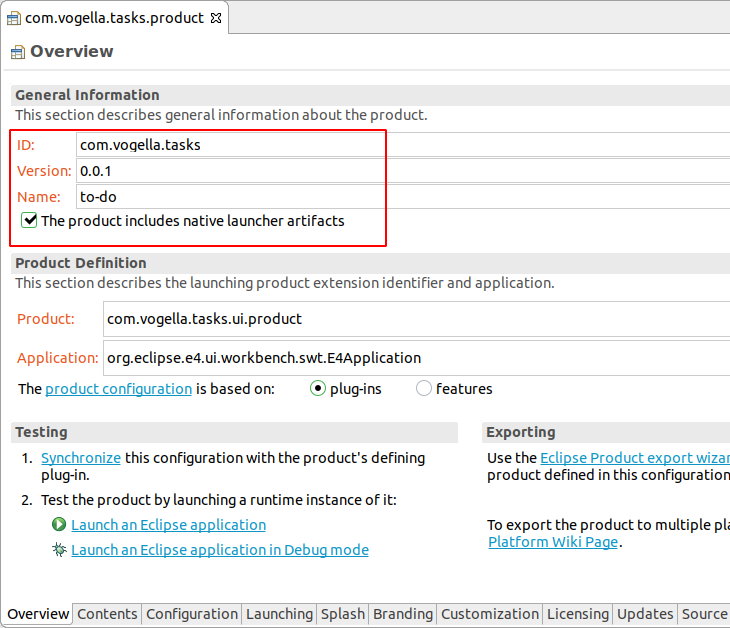Viewport: 730px width, 628px height.
Task: Click the orange Product: label
Action: pos(46,319)
